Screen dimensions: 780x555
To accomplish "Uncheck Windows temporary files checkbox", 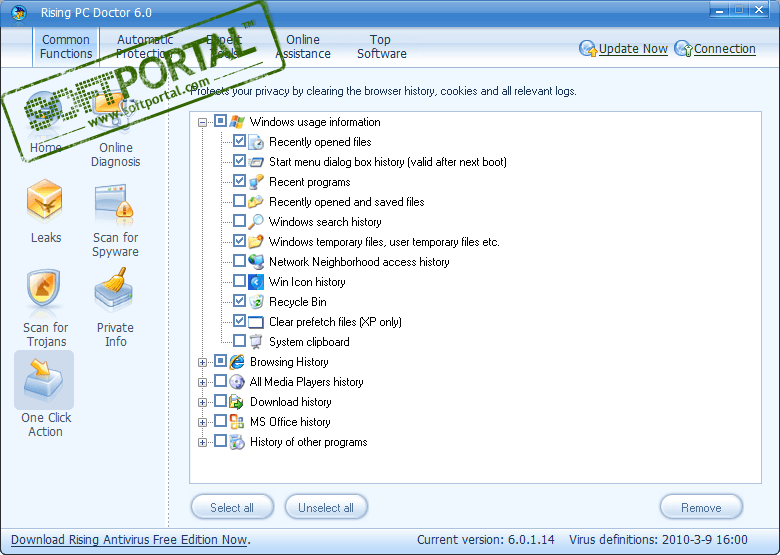I will [239, 241].
